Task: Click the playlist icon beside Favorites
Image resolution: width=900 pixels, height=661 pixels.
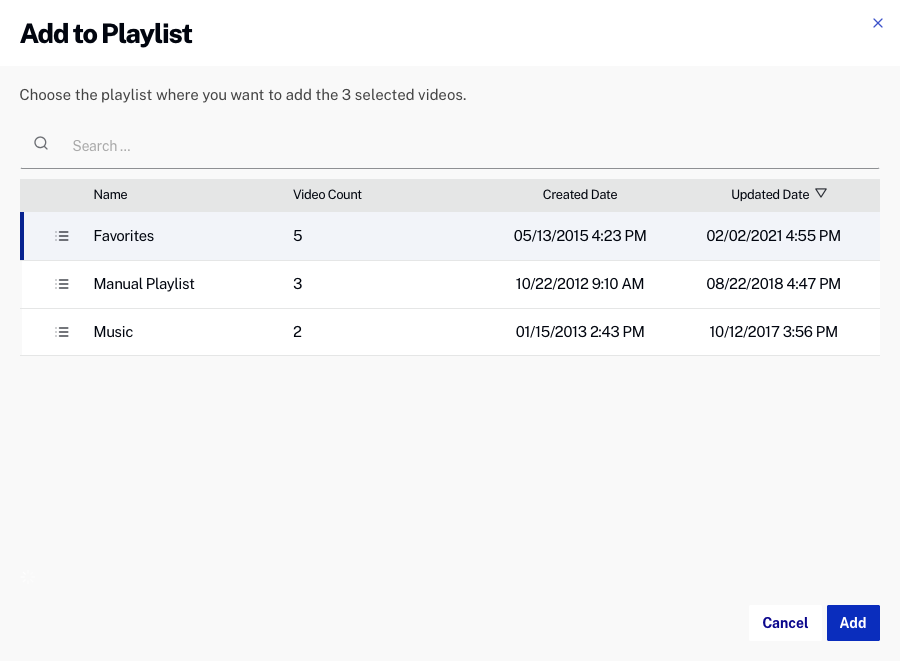Action: point(62,236)
